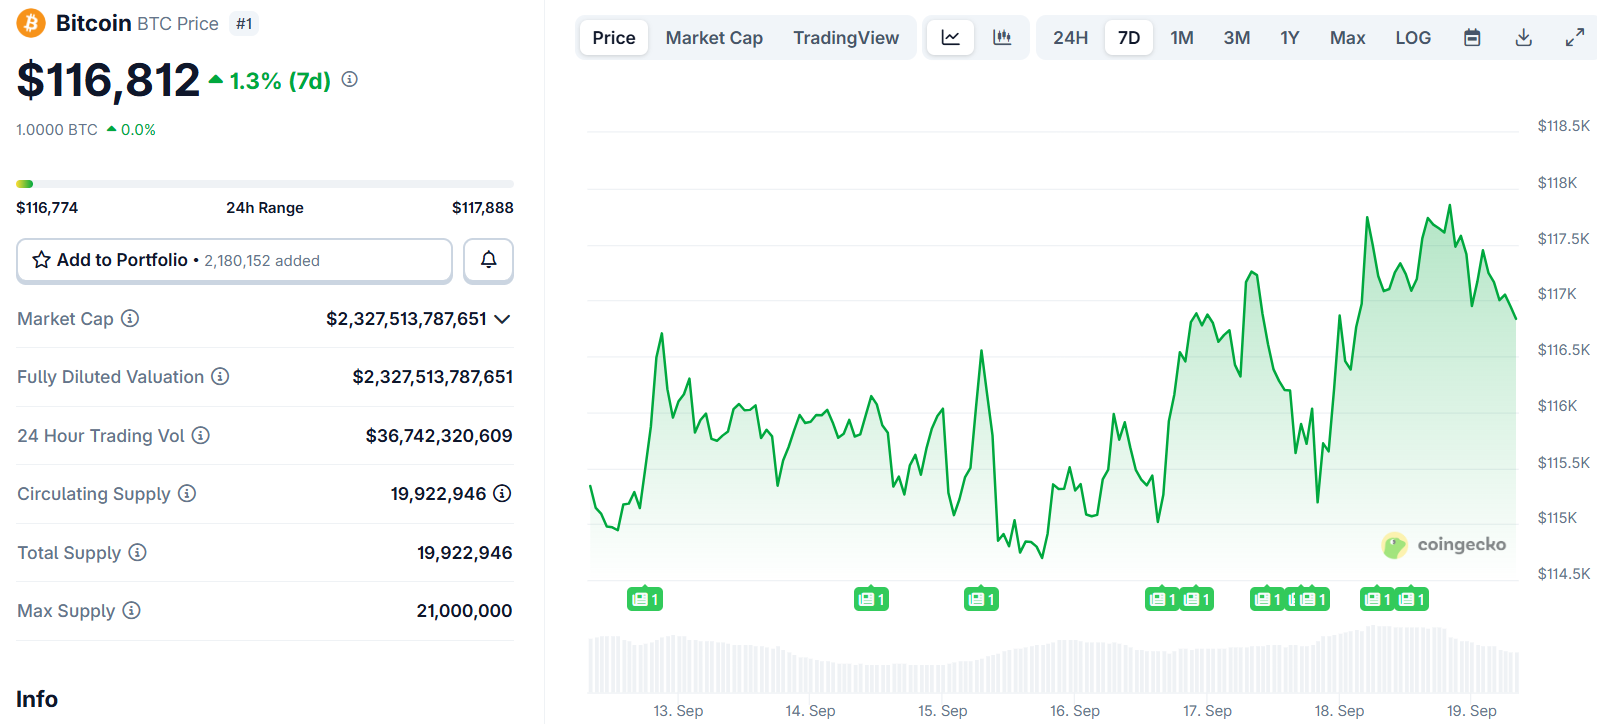Click the 24 Hour Trading Vol info icon
Image resolution: width=1597 pixels, height=724 pixels.
[201, 435]
